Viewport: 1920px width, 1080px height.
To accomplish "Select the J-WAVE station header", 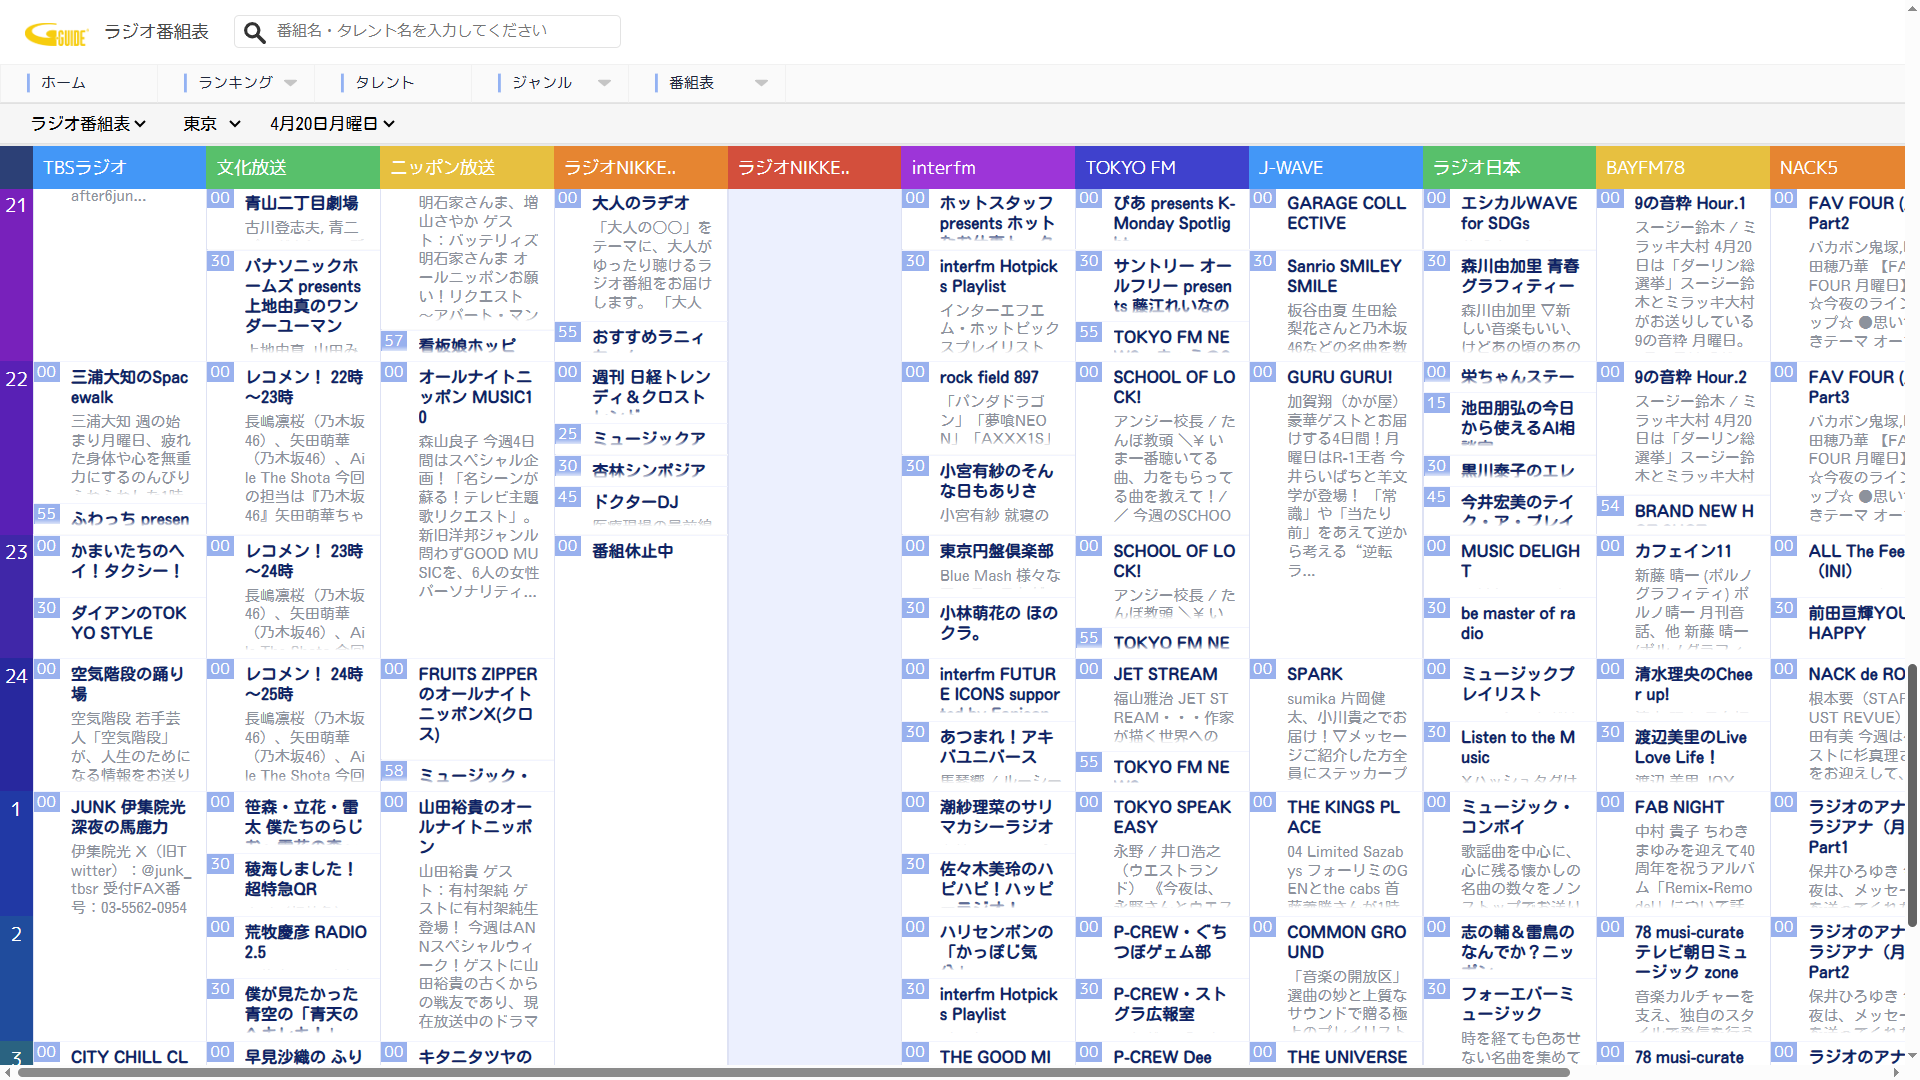I will (1334, 168).
